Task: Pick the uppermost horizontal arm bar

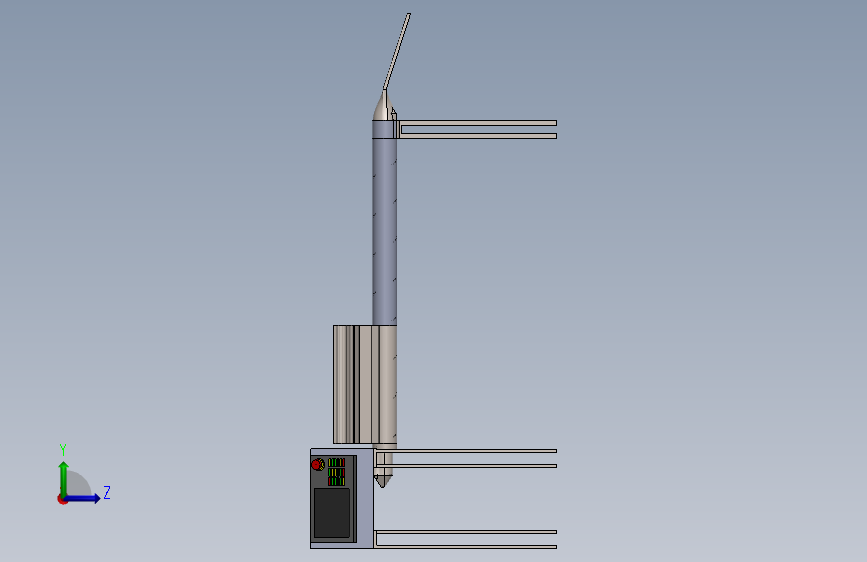Action: (478, 123)
